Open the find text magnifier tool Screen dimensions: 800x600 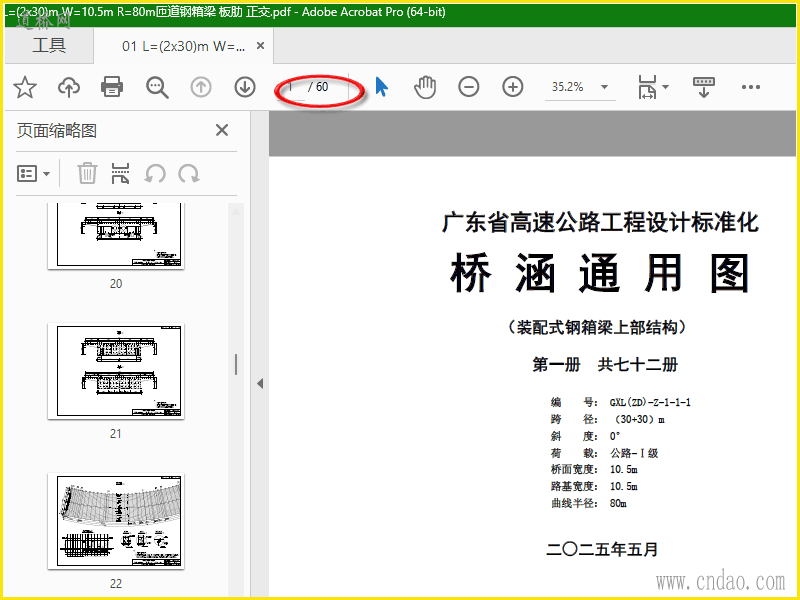[x=157, y=87]
